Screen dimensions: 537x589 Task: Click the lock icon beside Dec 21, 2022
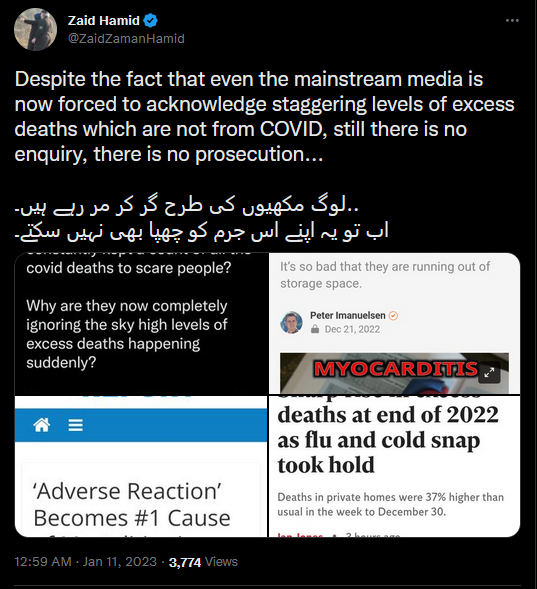(315, 329)
